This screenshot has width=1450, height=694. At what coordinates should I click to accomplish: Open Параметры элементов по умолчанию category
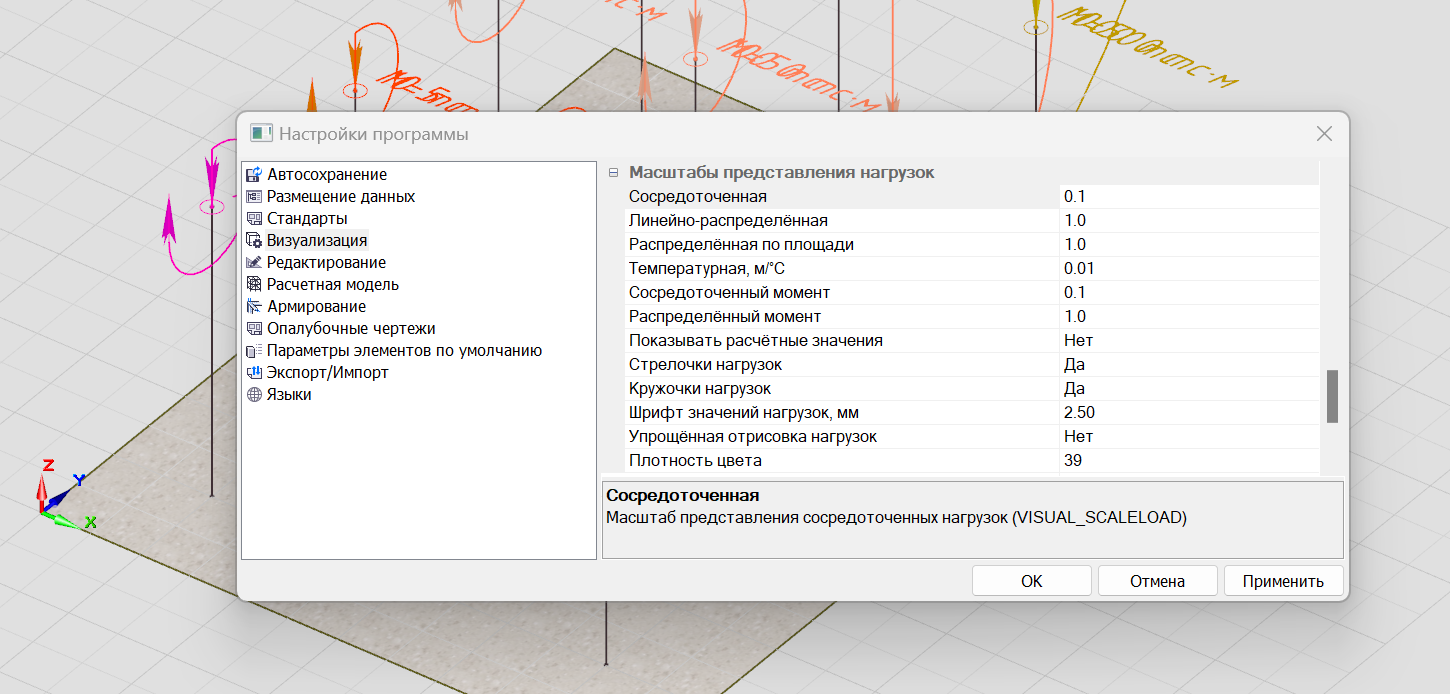point(404,350)
